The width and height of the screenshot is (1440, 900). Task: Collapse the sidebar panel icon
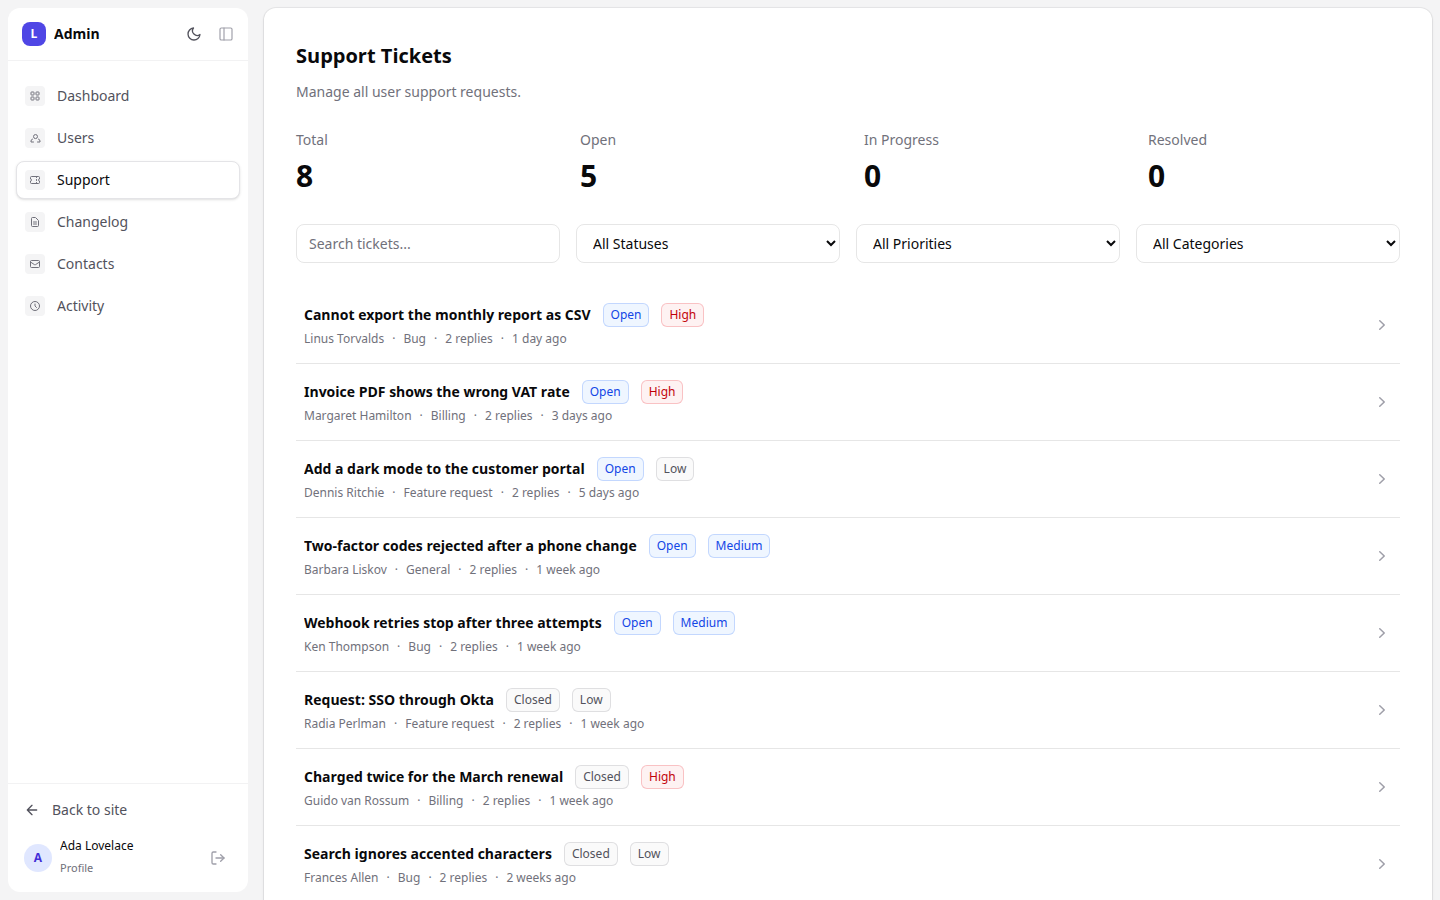pos(226,34)
